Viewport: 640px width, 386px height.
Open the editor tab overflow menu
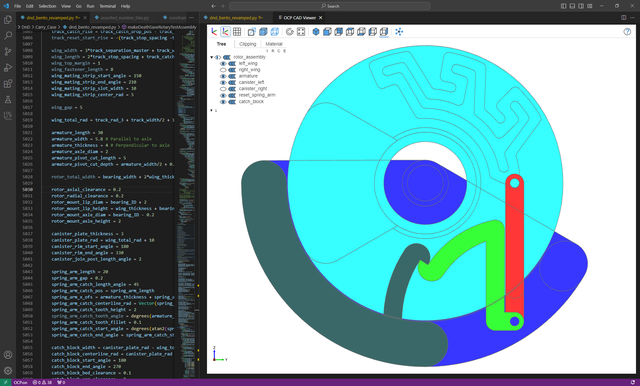pyautogui.click(x=191, y=18)
